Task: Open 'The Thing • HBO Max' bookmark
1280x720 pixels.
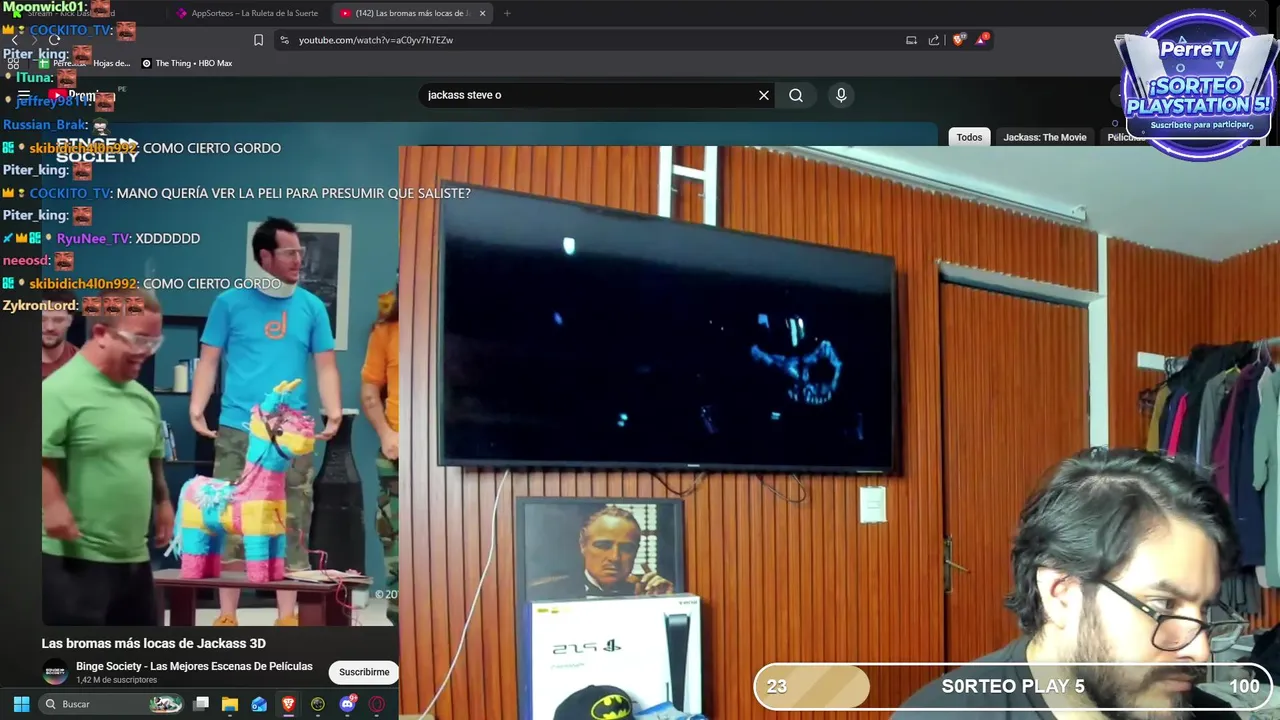Action: coord(187,63)
